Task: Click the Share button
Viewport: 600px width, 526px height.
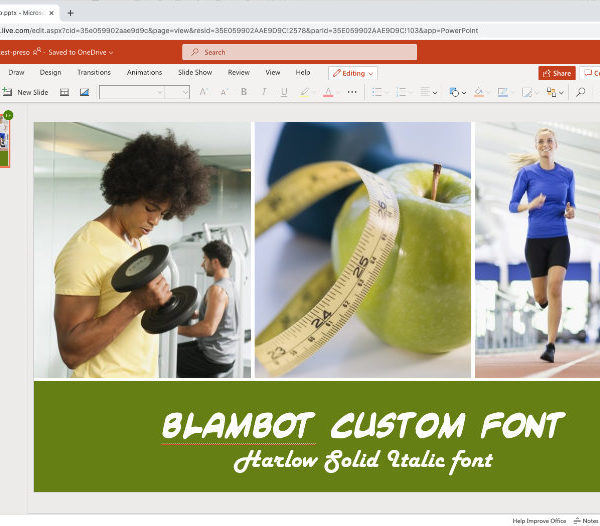Action: coord(557,73)
